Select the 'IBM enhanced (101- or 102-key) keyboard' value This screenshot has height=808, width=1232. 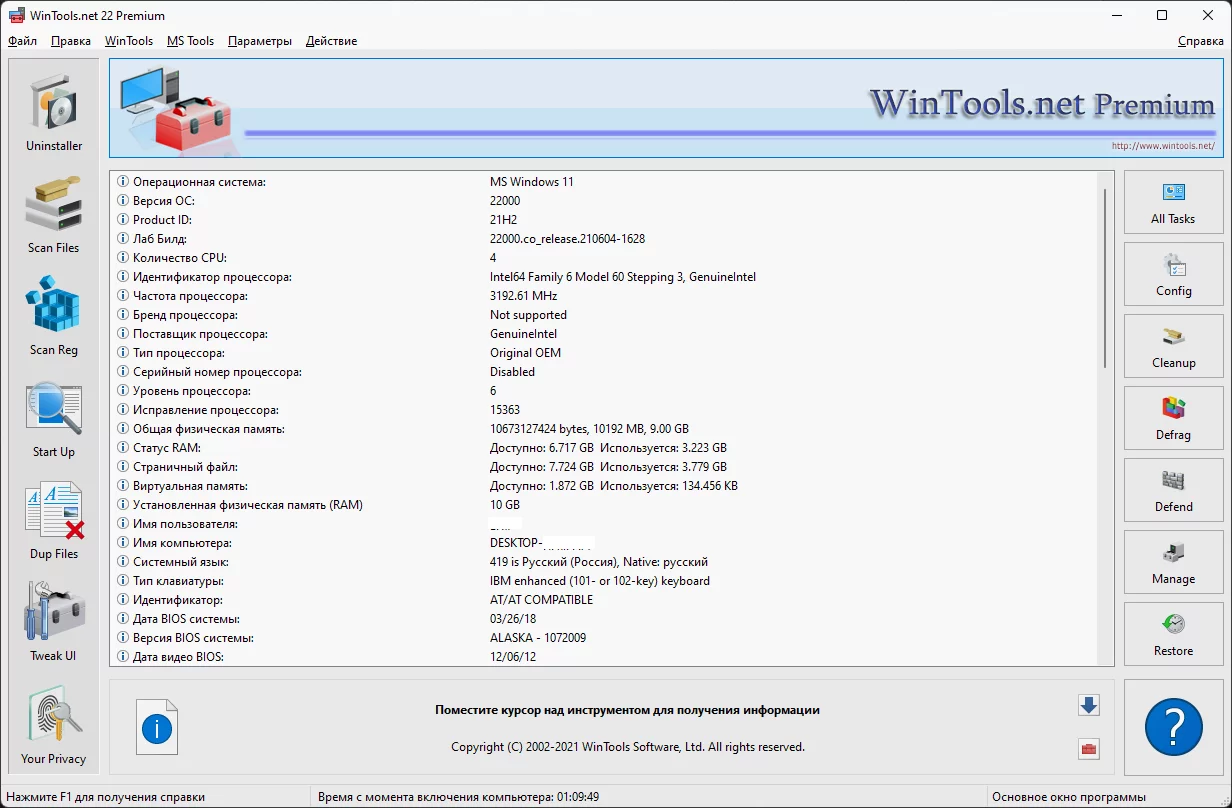[x=600, y=581]
